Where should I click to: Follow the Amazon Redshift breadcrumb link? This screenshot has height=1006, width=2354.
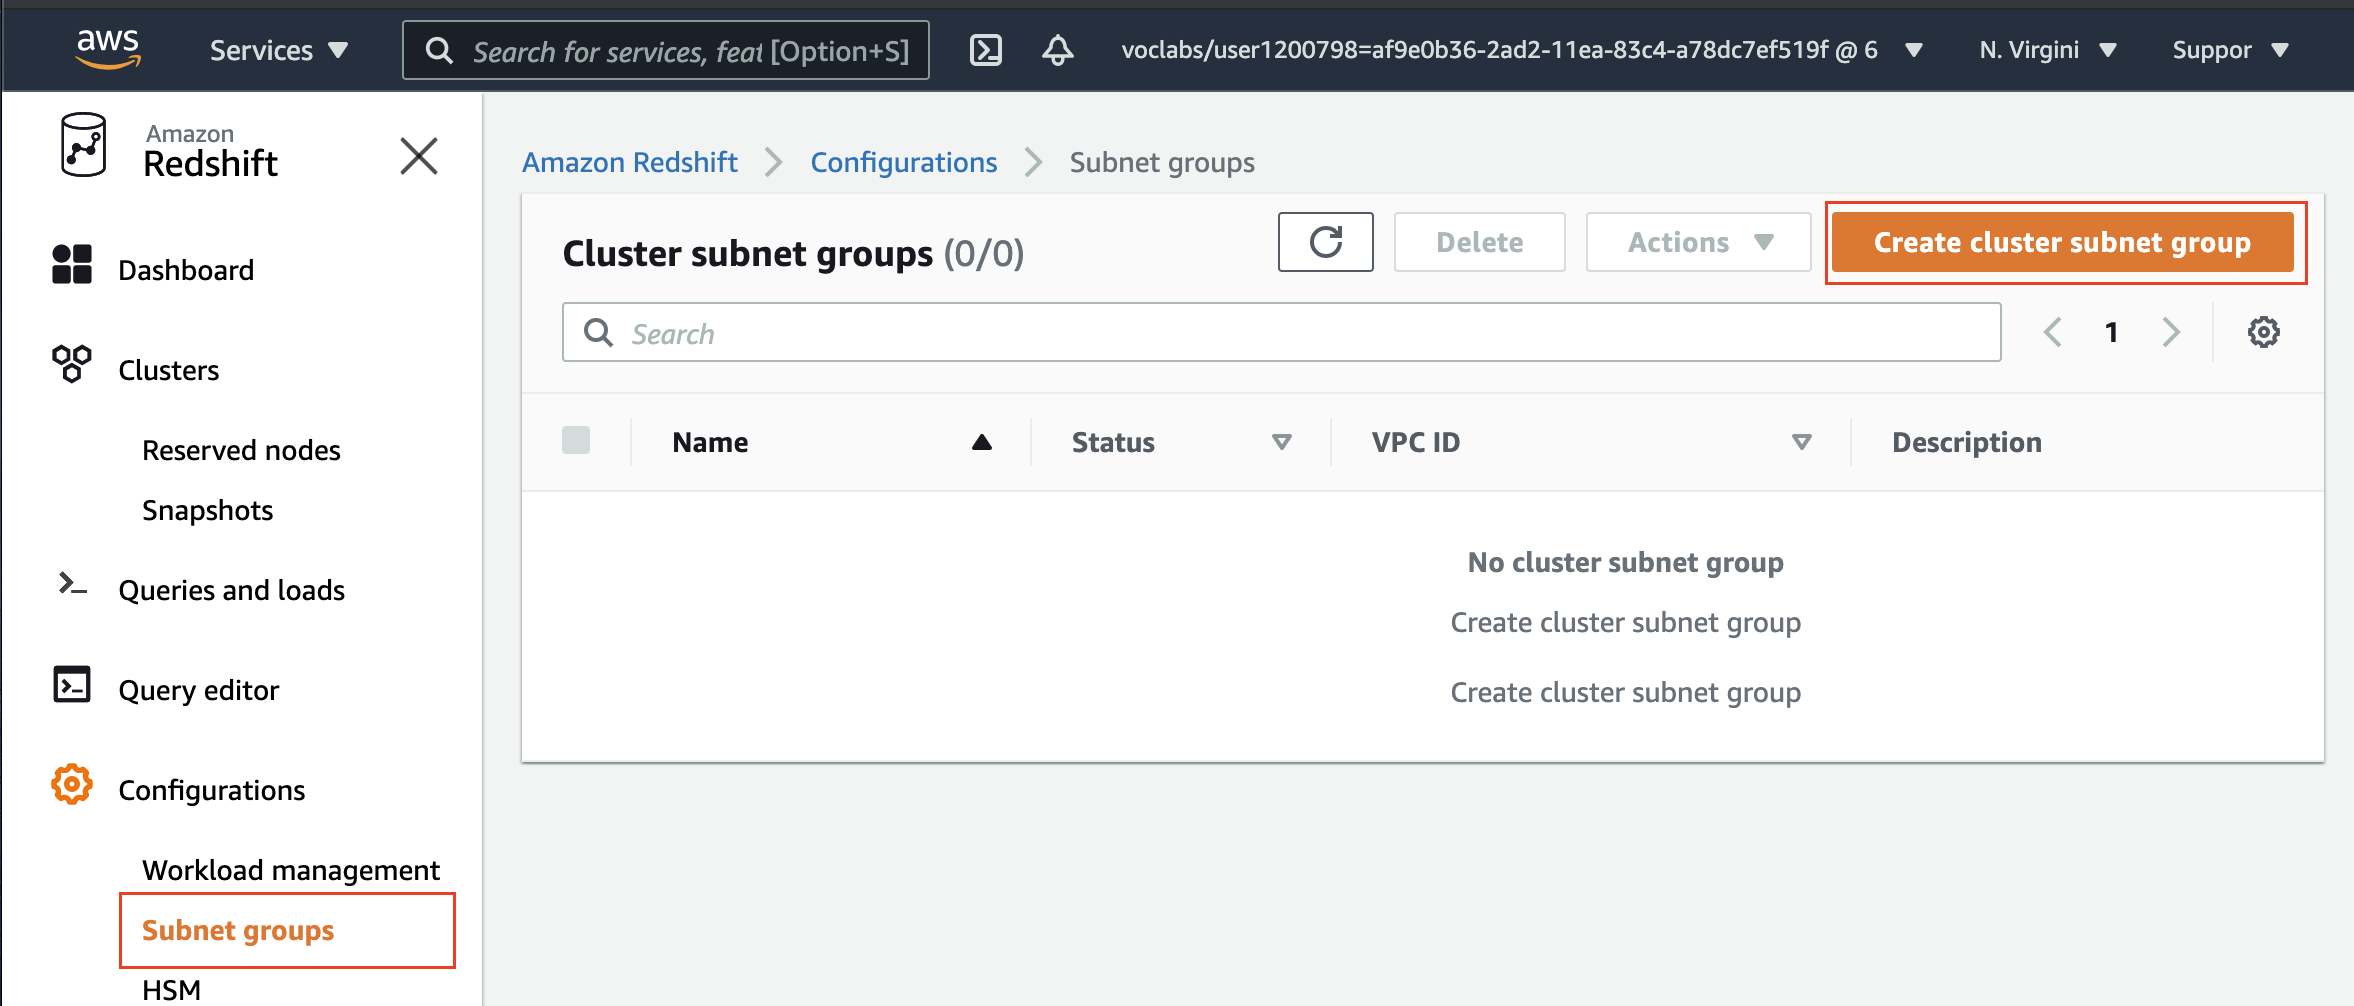pyautogui.click(x=629, y=161)
